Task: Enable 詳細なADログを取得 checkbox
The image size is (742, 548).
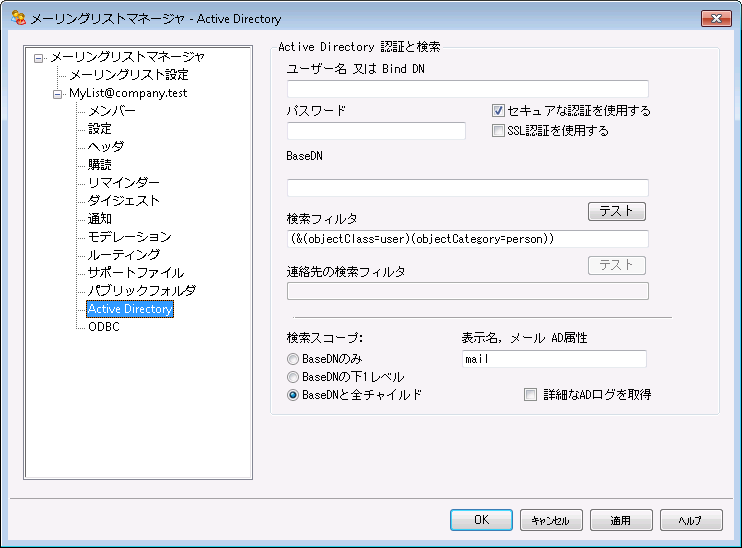Action: (530, 395)
